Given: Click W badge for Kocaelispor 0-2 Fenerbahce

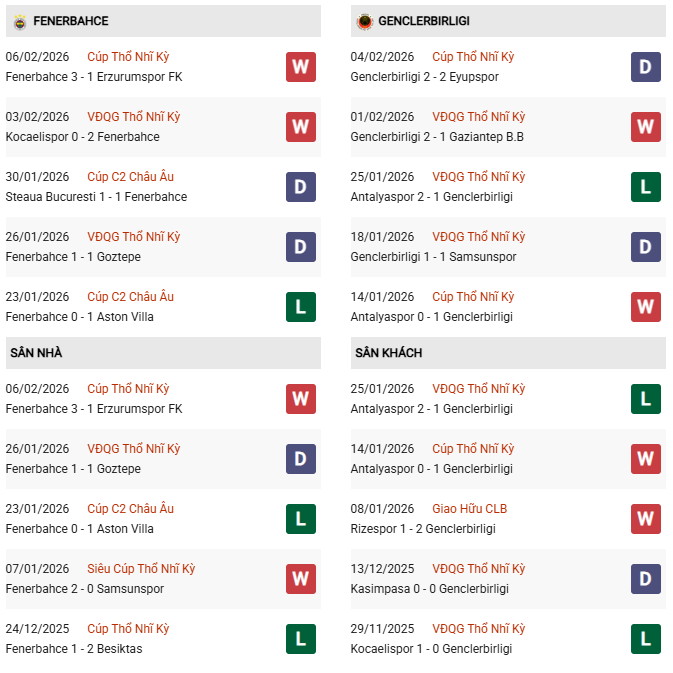Looking at the screenshot, I should 300,127.
